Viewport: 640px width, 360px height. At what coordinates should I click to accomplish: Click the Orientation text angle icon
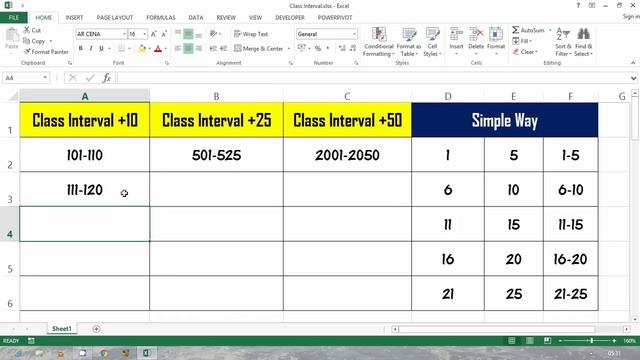(213, 34)
